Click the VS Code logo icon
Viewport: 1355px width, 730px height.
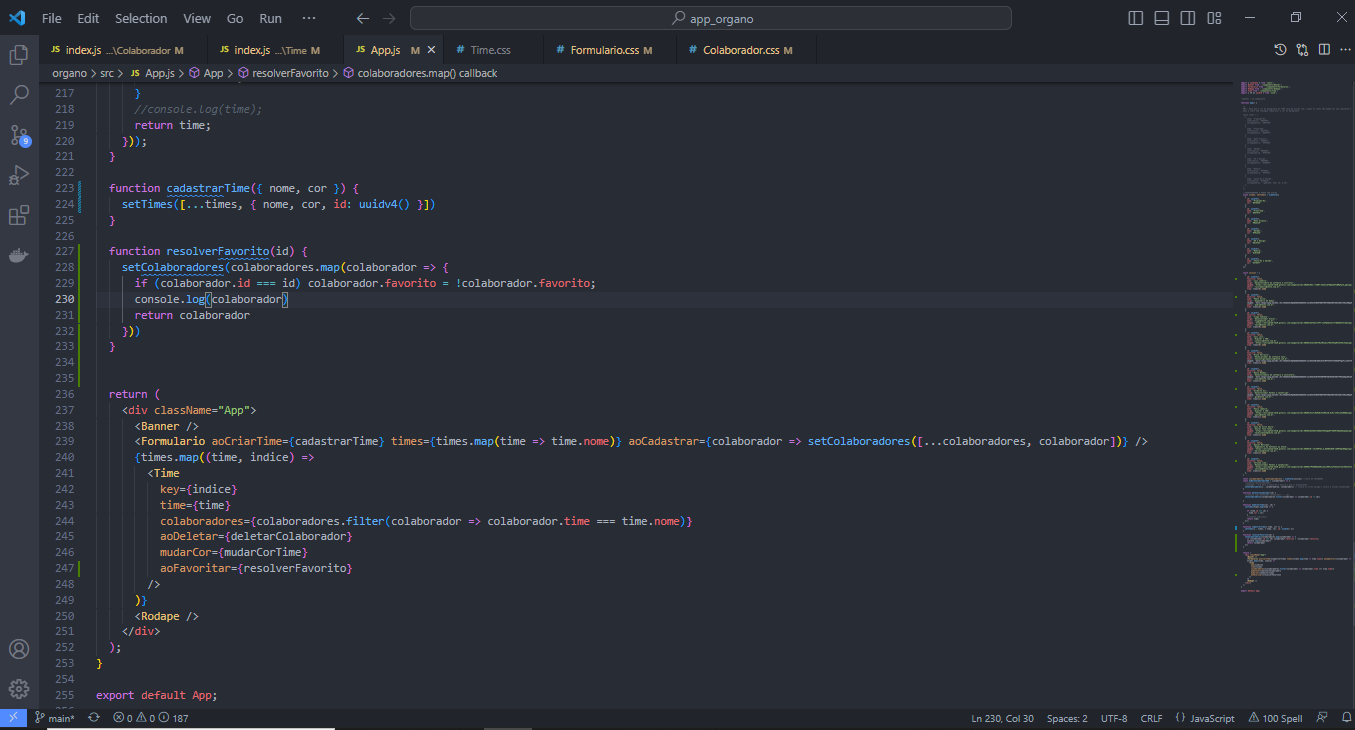click(17, 18)
